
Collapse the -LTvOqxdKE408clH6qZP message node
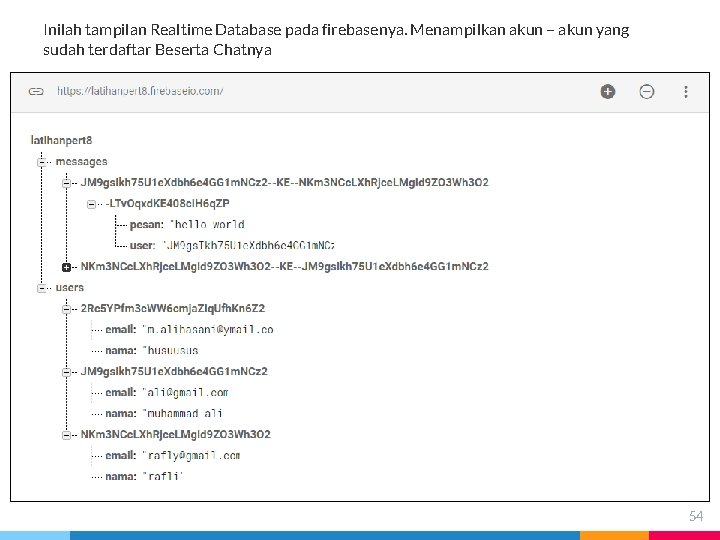click(x=91, y=204)
